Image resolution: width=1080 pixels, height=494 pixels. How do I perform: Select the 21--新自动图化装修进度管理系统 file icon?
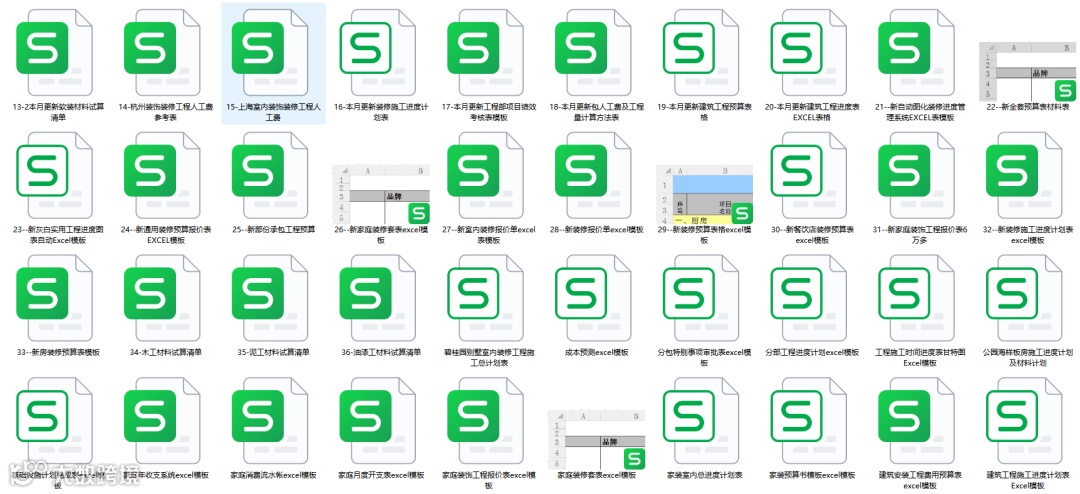pyautogui.click(x=917, y=52)
